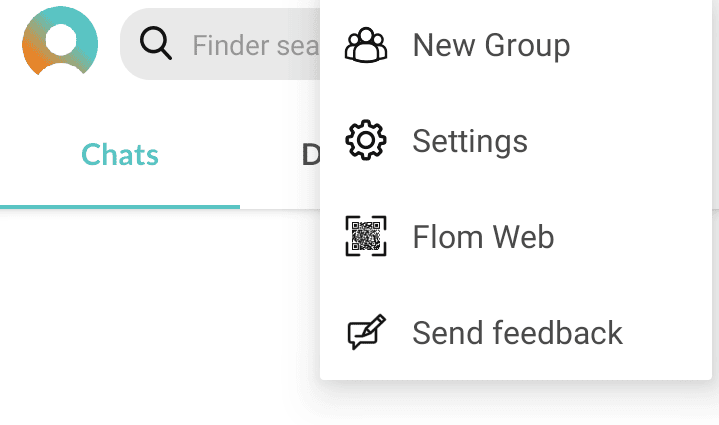Click the Flom Web QR code icon

coord(366,236)
